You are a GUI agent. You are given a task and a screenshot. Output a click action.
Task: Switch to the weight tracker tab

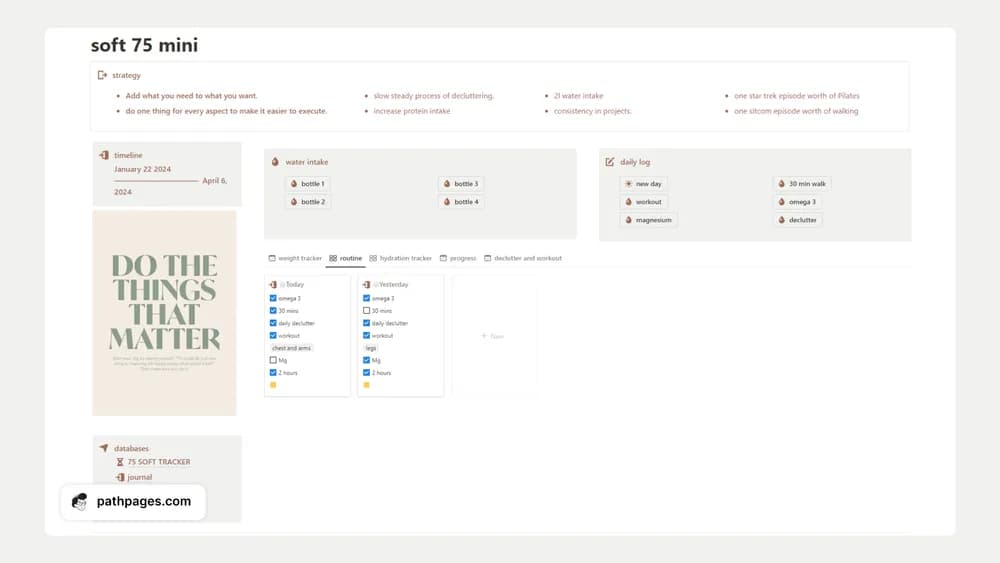[295, 258]
